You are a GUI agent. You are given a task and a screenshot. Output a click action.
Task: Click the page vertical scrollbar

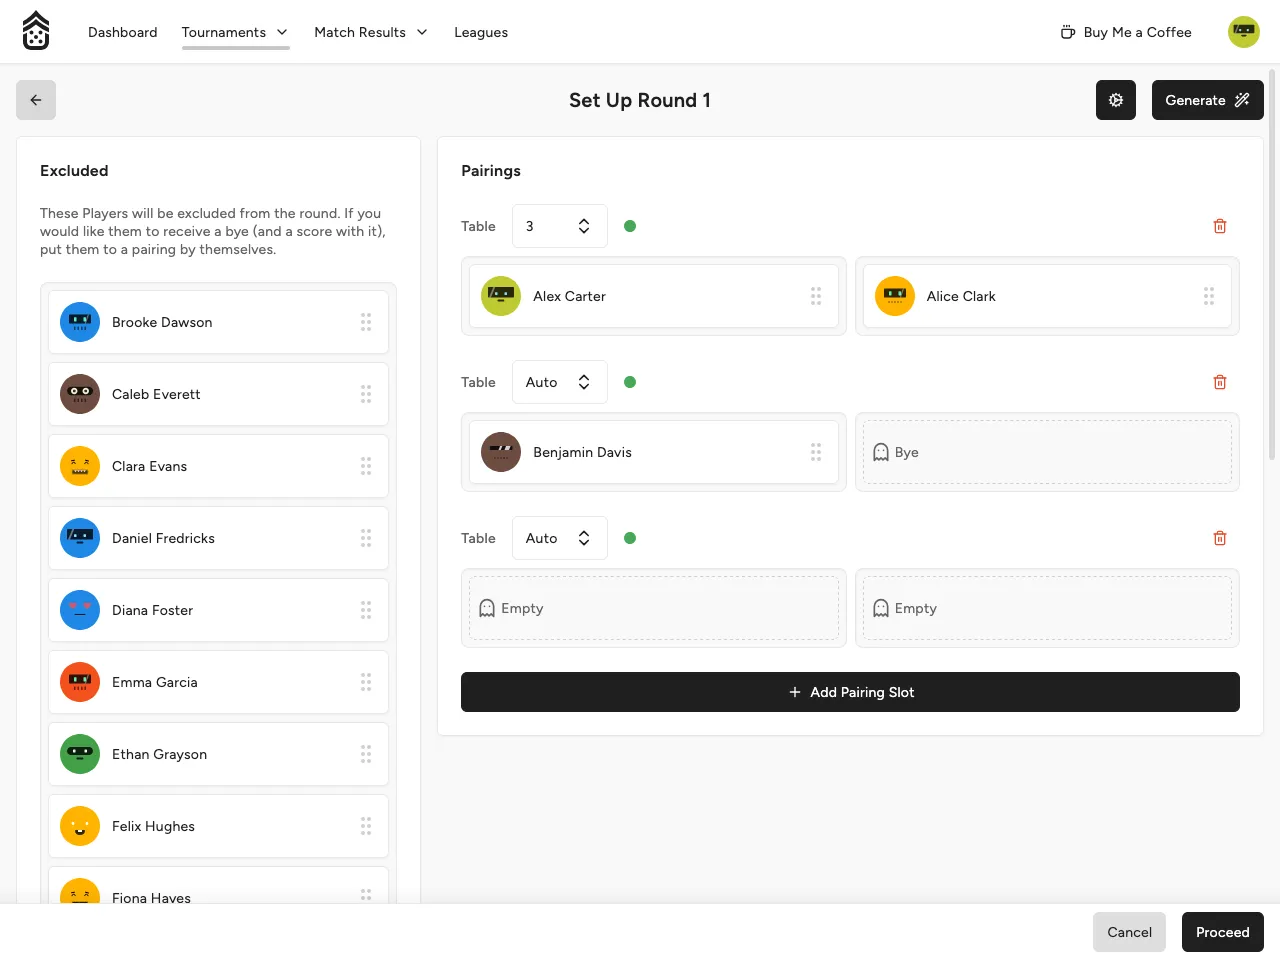point(1273,265)
